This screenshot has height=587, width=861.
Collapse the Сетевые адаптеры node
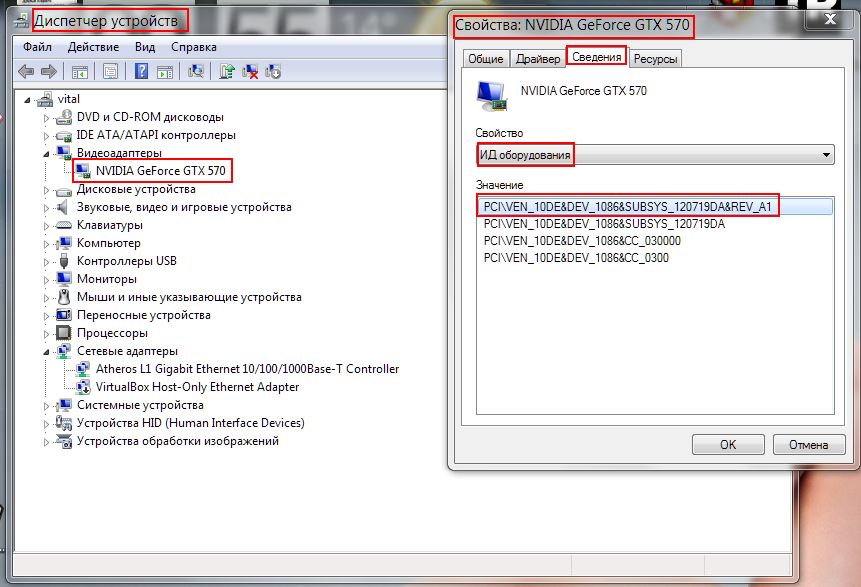[46, 352]
